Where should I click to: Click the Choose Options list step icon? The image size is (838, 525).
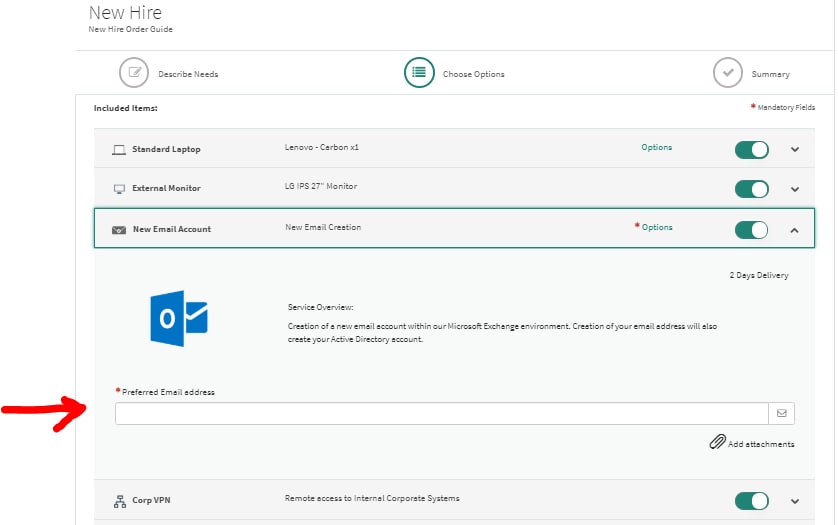click(x=419, y=73)
